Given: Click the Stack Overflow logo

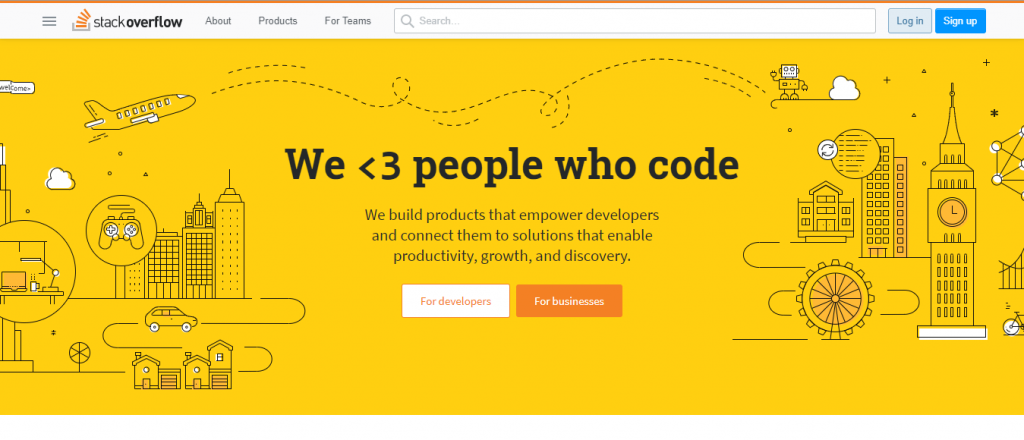Looking at the screenshot, I should tap(127, 20).
